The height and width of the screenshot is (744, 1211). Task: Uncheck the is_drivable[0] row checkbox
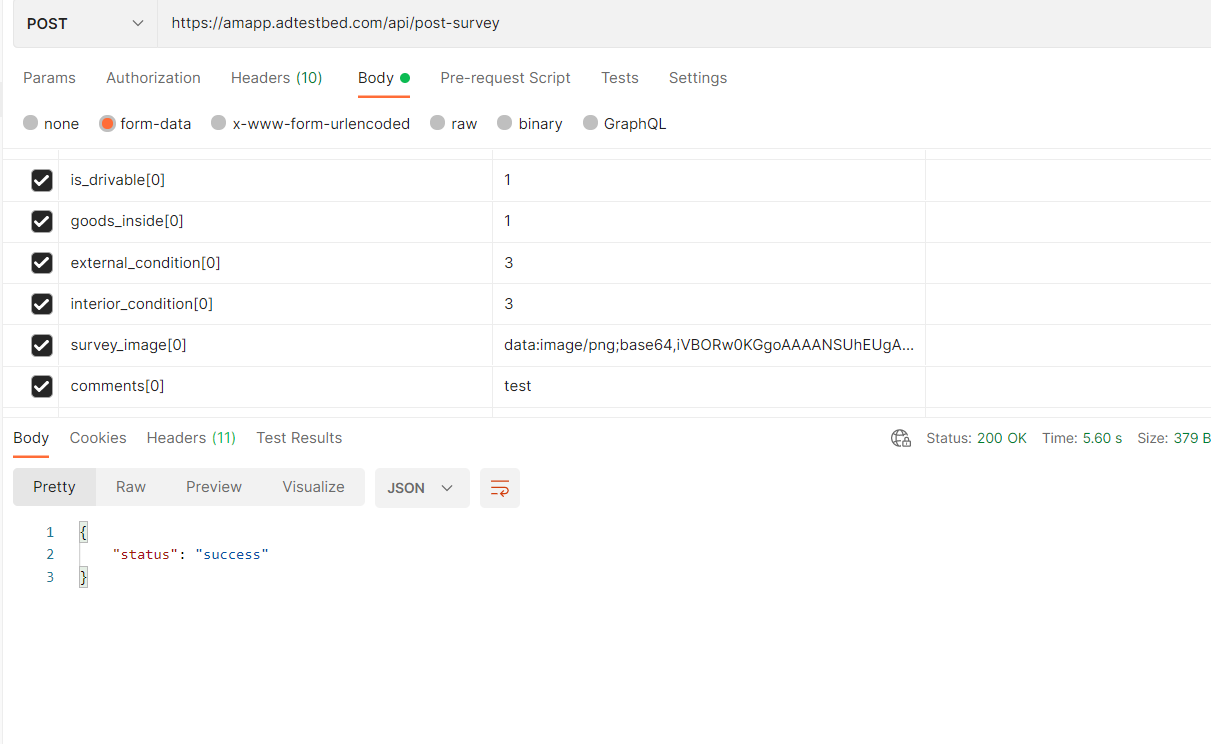(42, 180)
